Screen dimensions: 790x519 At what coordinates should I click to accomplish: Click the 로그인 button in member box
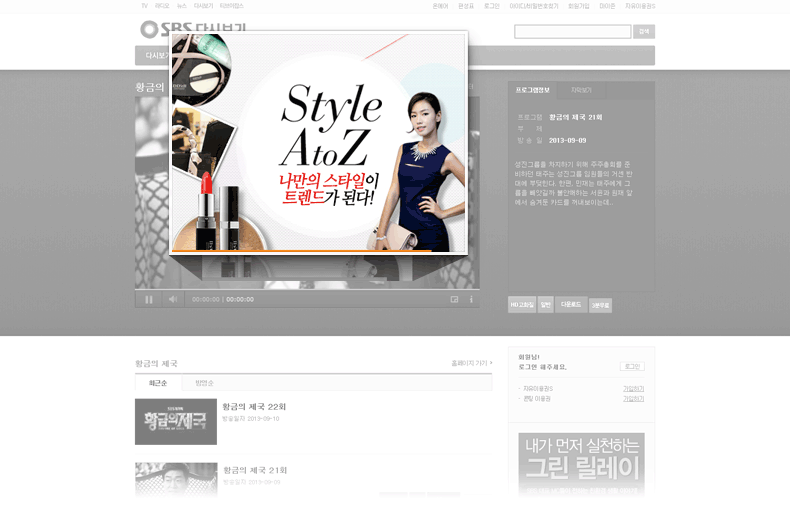click(x=632, y=366)
